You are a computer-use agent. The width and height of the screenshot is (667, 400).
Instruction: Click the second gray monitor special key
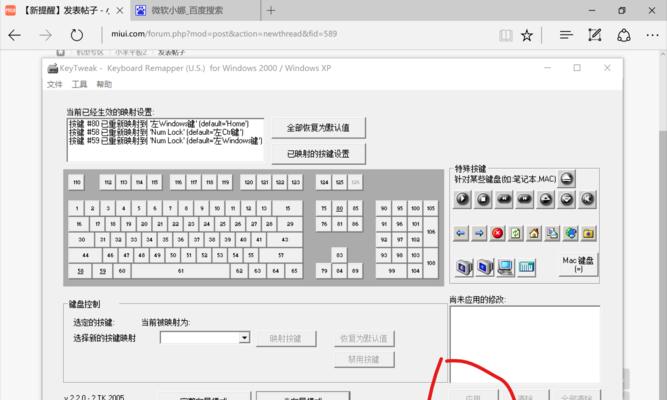484,267
